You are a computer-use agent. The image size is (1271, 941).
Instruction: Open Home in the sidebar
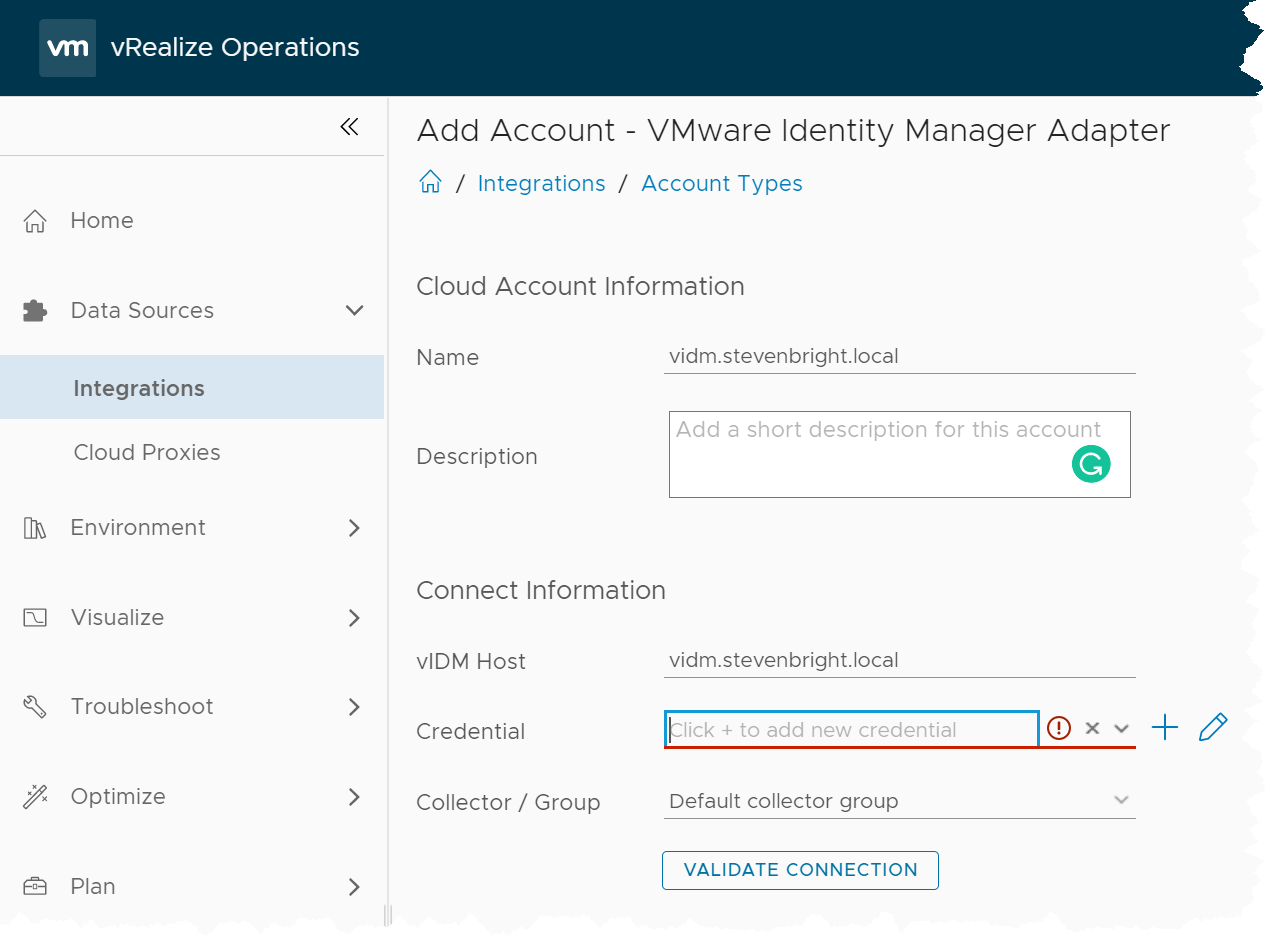pos(101,221)
